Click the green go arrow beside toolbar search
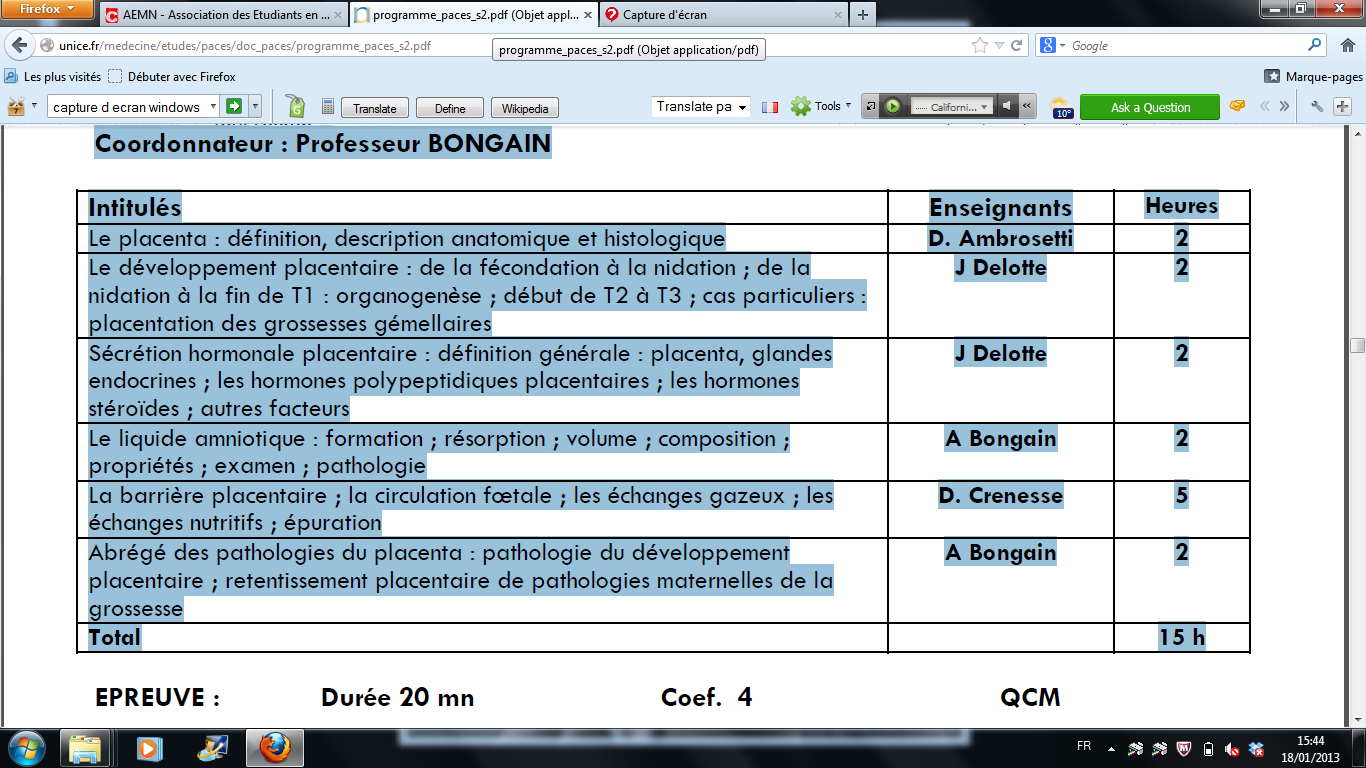1366x768 pixels. (234, 107)
